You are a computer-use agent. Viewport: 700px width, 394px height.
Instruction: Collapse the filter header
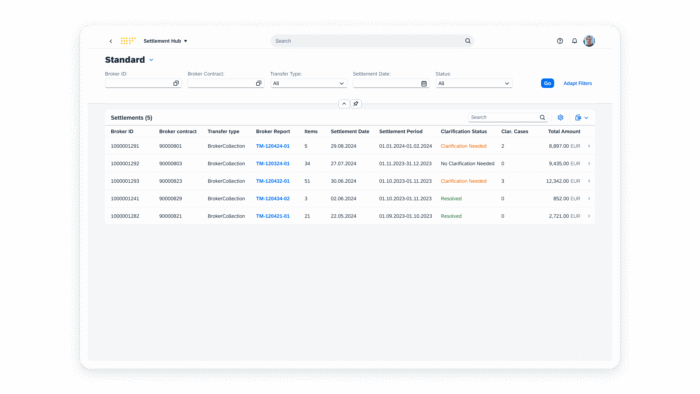pyautogui.click(x=344, y=104)
